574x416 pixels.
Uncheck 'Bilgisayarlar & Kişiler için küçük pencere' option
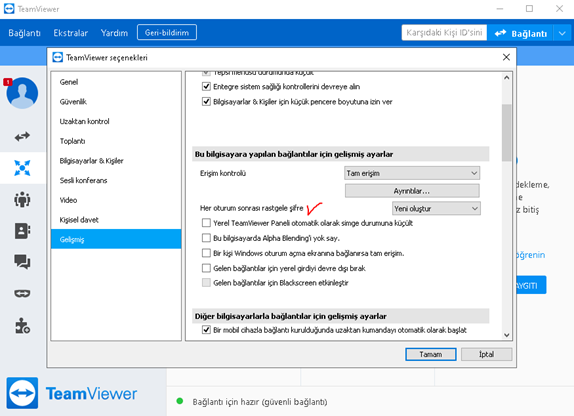pos(206,101)
